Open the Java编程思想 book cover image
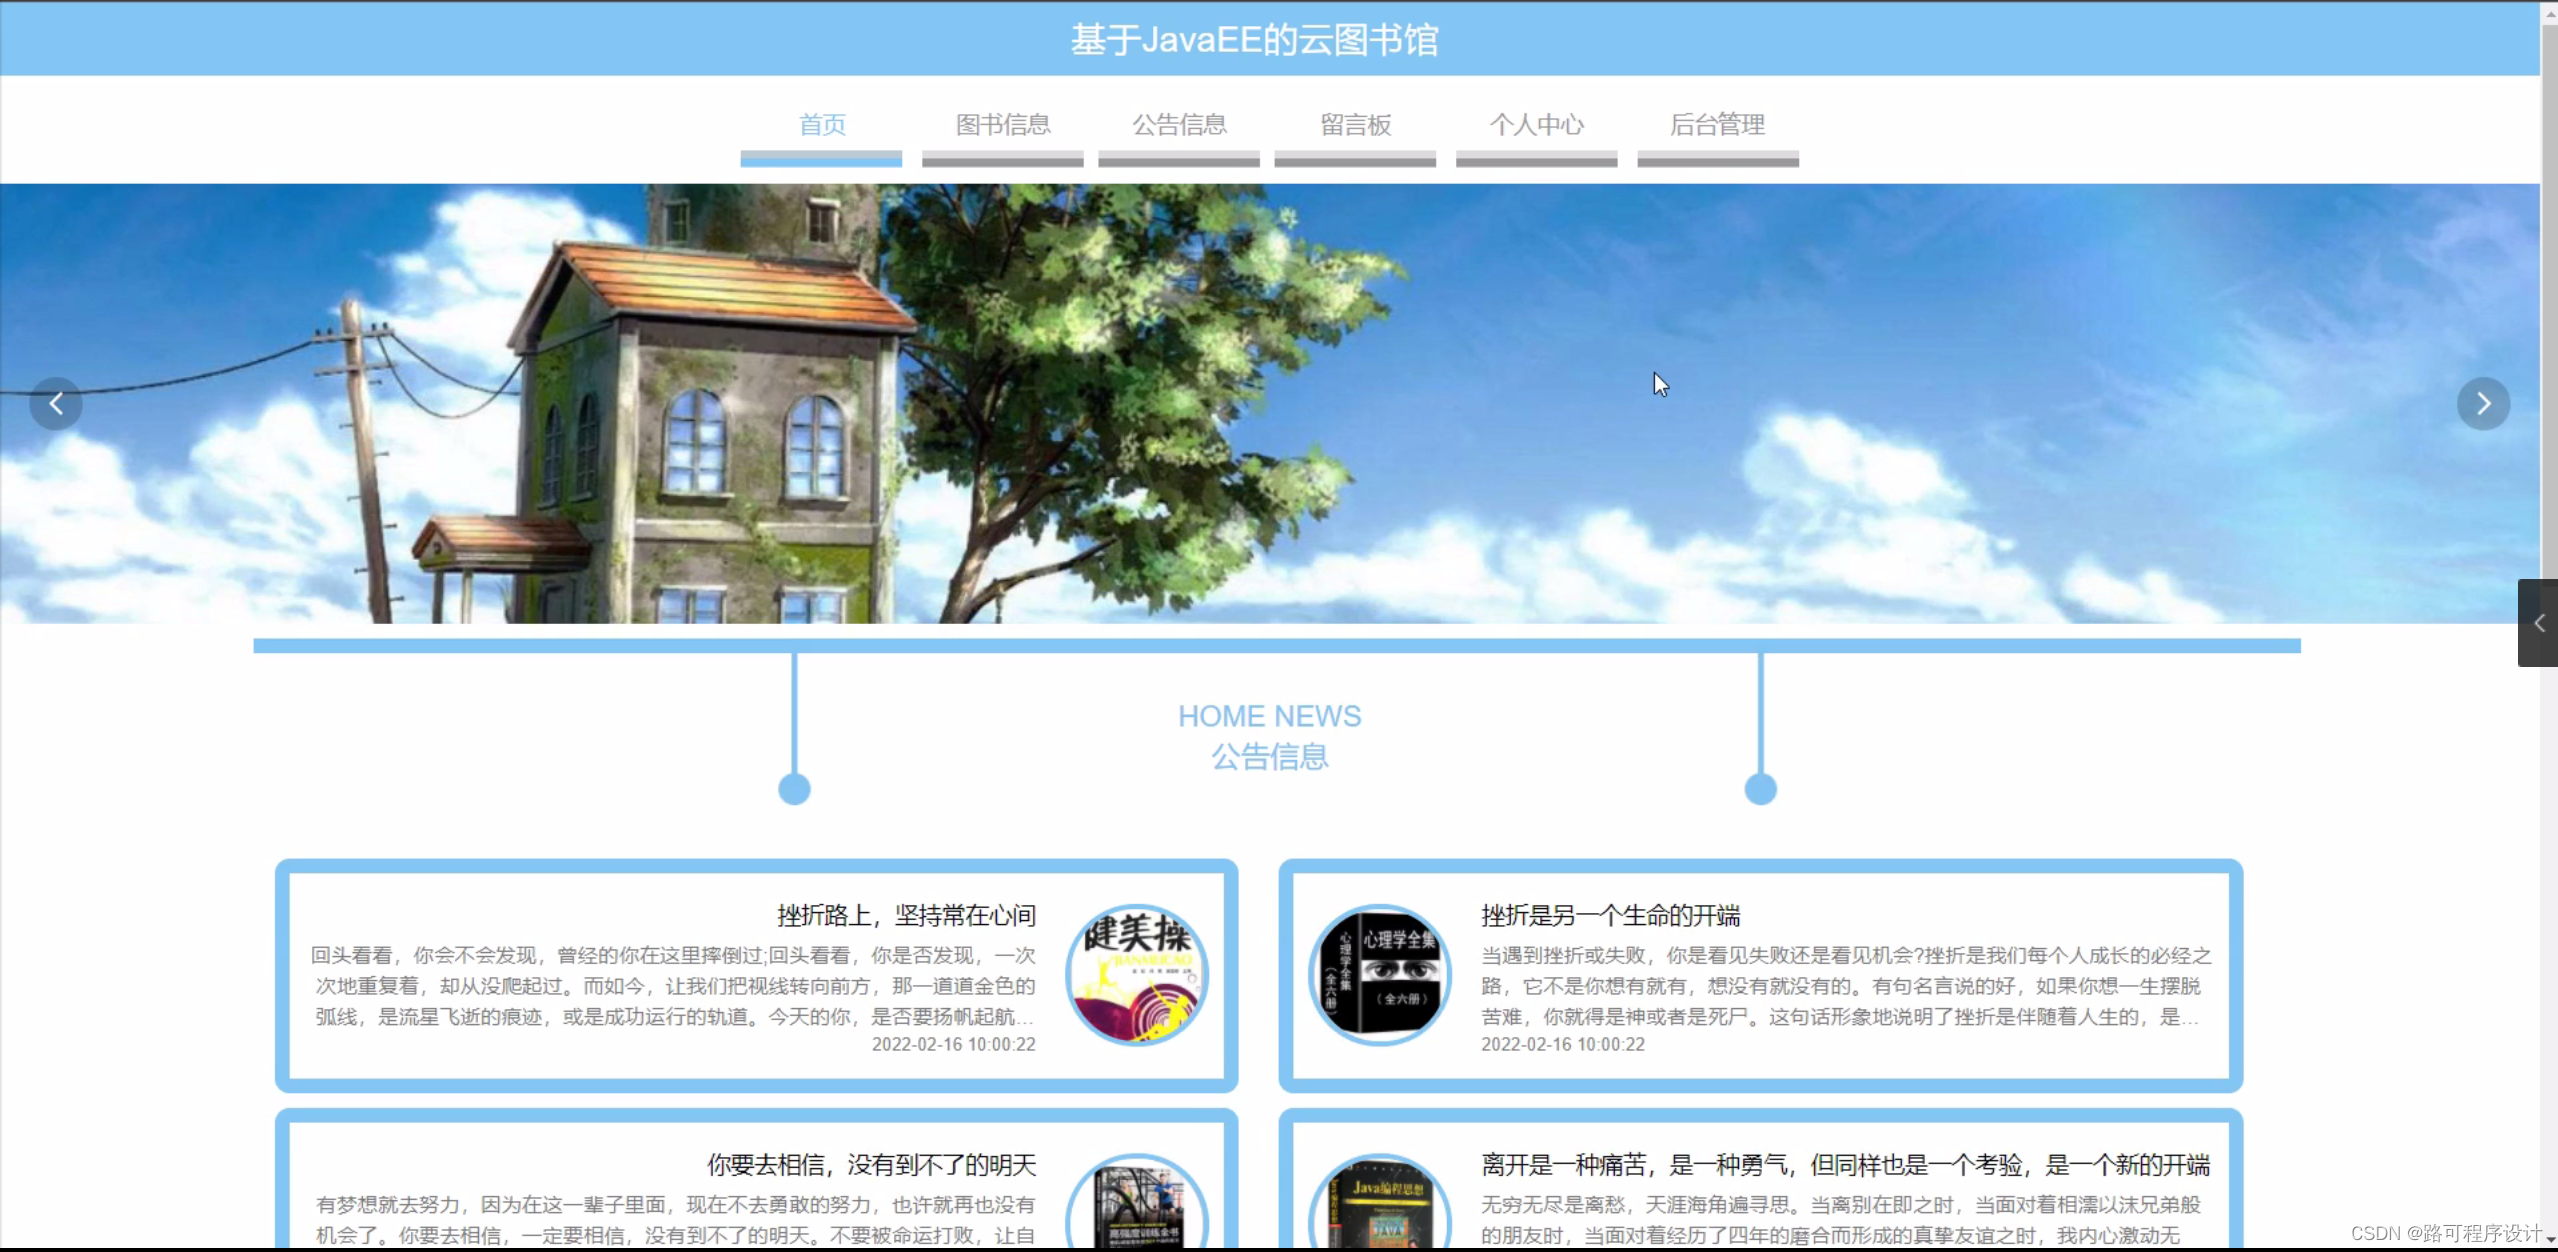2558x1252 pixels. 1378,1206
